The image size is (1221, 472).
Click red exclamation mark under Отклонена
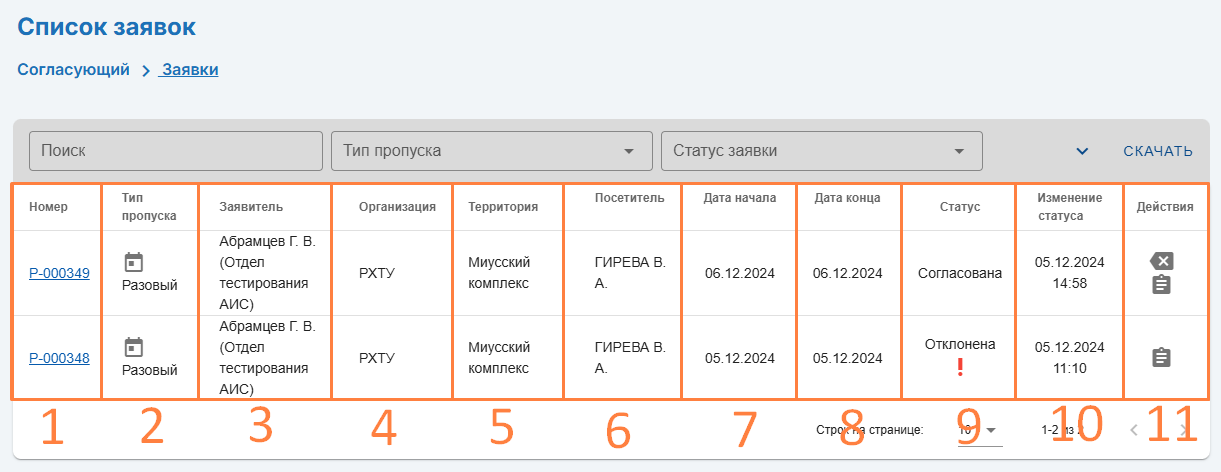[960, 368]
